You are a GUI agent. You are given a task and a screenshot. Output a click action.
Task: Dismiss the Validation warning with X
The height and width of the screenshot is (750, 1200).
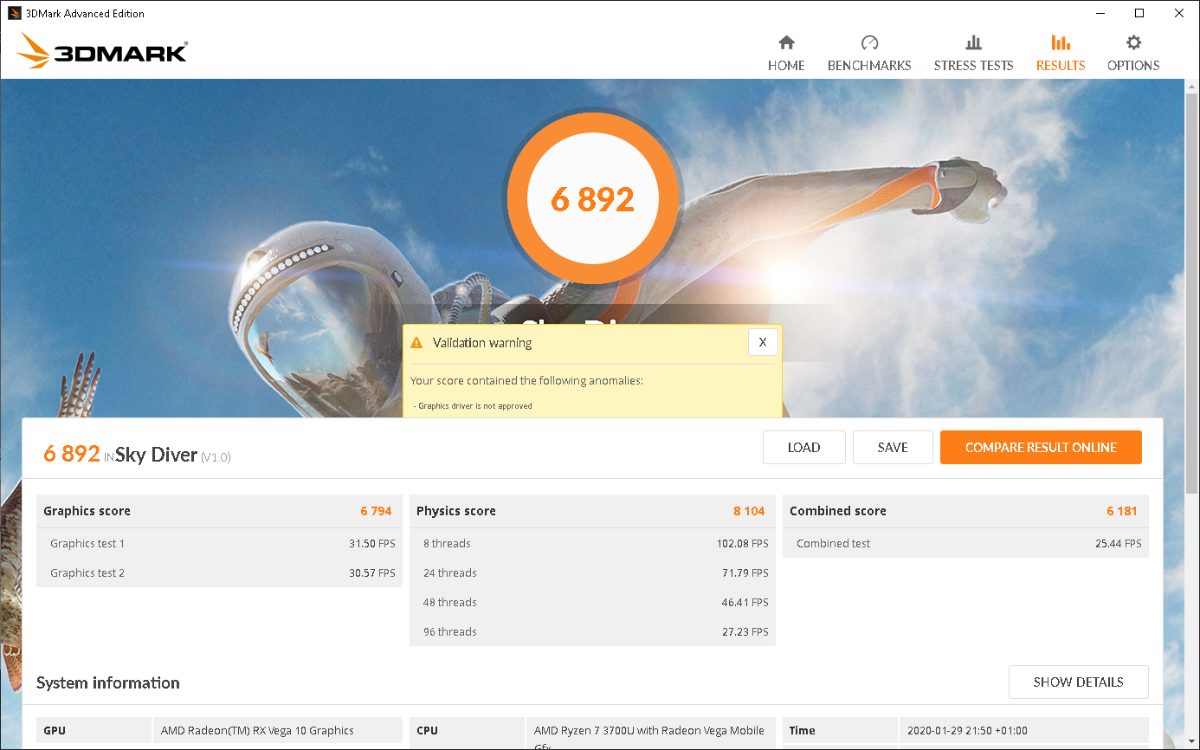pyautogui.click(x=762, y=342)
